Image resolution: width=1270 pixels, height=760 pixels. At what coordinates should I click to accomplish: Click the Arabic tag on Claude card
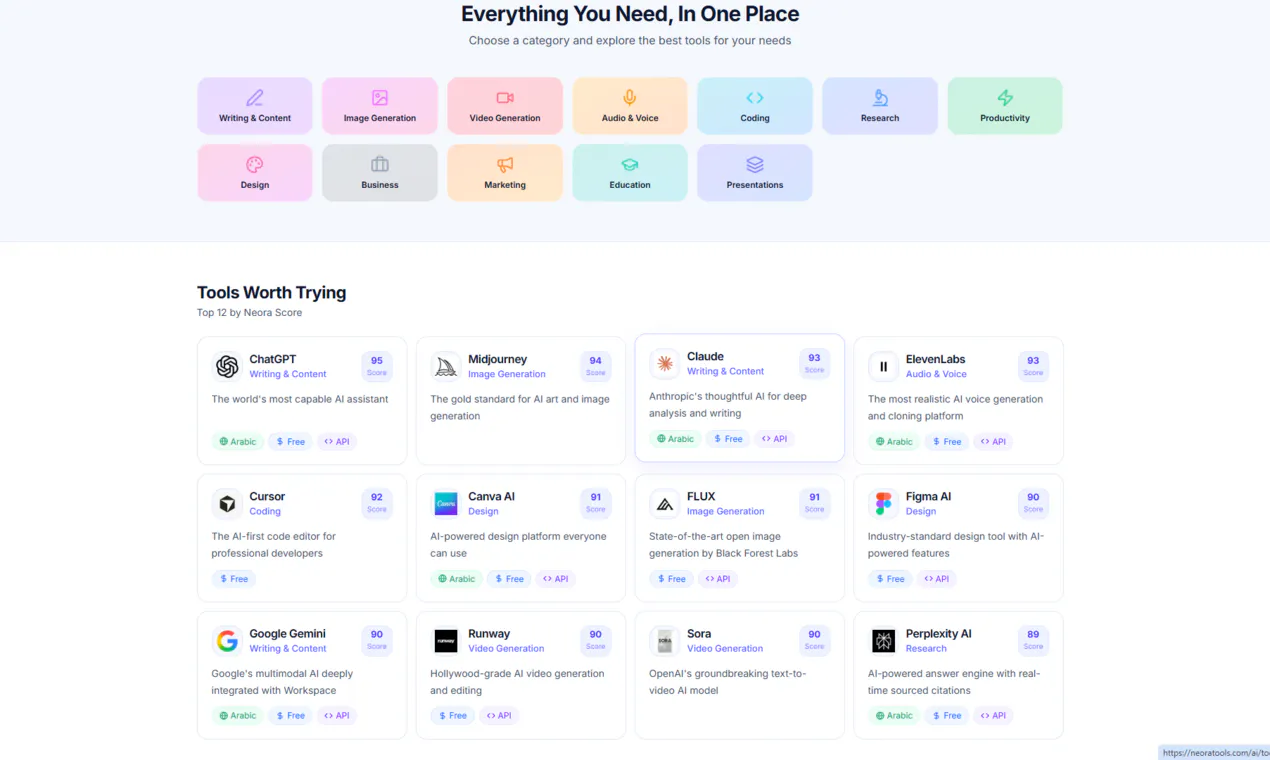coord(675,438)
